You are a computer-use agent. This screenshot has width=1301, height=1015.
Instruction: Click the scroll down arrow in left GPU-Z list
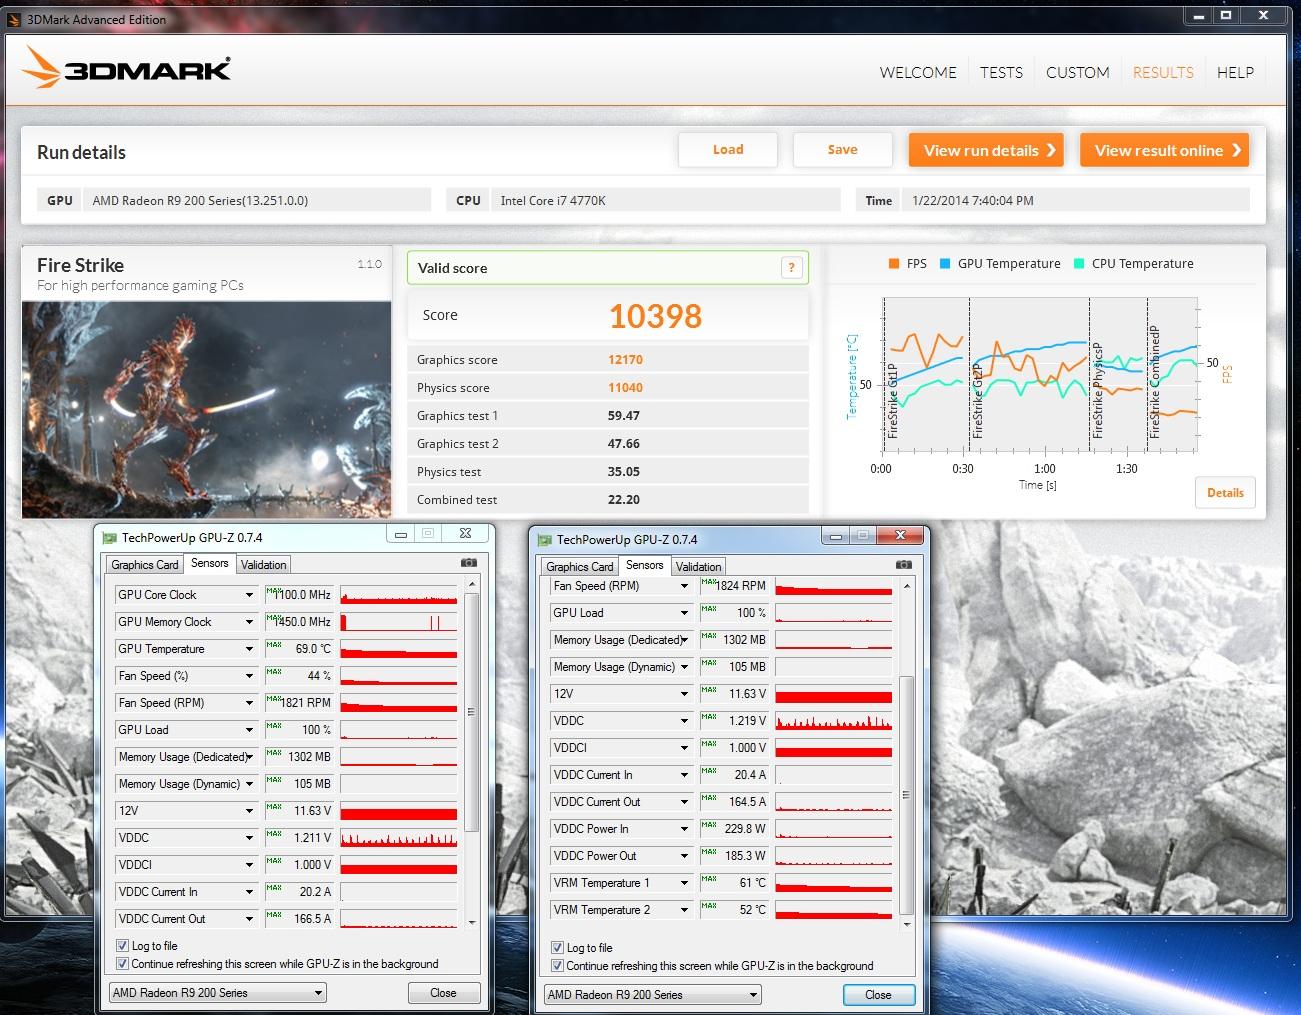coord(472,922)
